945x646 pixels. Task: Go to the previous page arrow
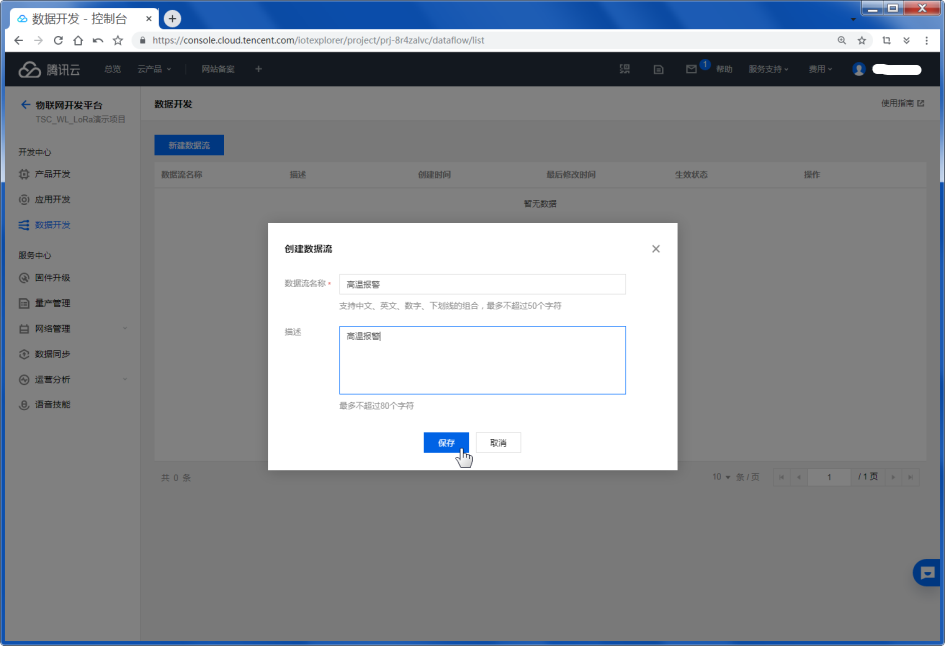[x=799, y=477]
